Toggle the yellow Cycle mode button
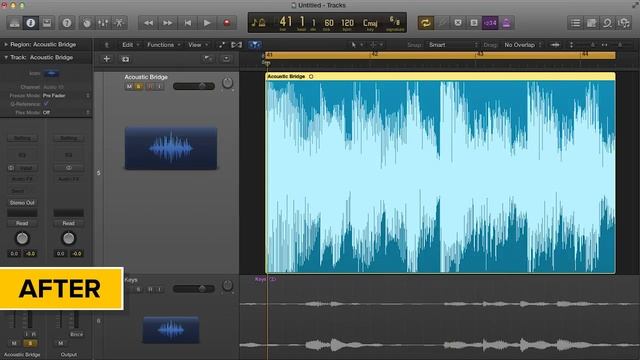 pos(426,23)
